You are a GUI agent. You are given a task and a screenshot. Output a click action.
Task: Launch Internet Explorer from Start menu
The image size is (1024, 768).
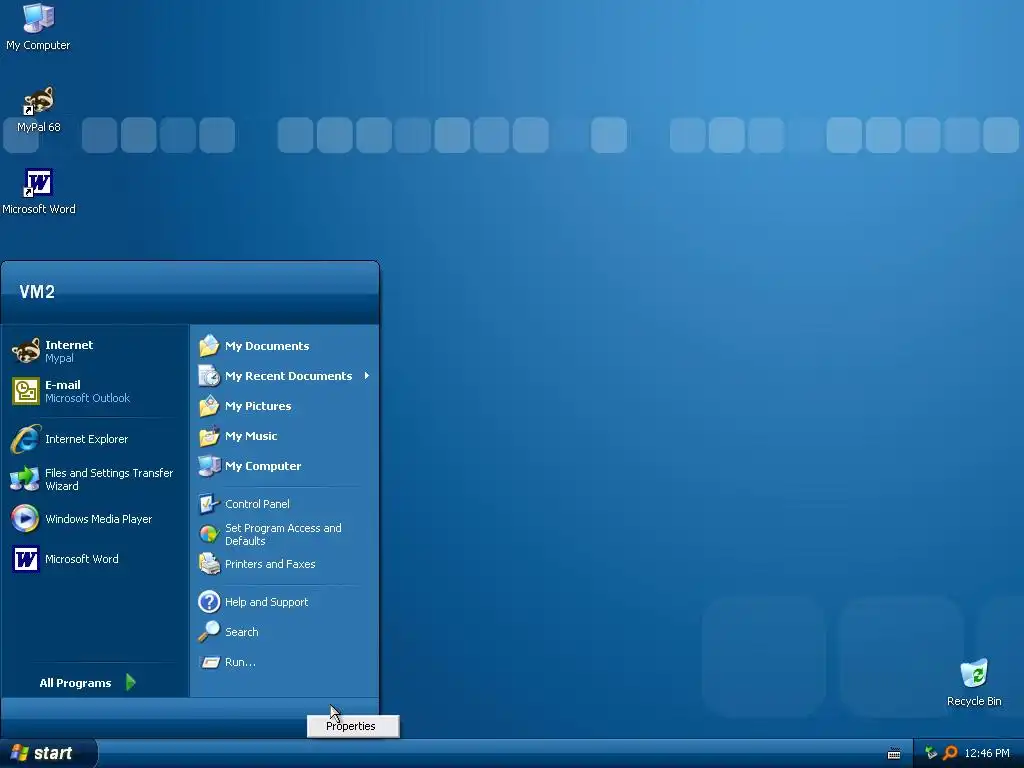click(95, 439)
